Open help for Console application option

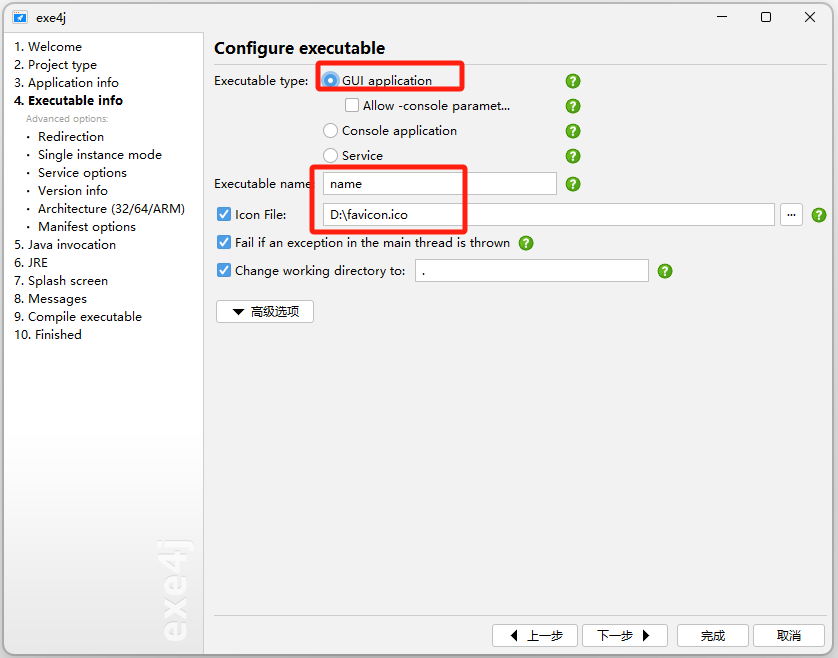573,131
